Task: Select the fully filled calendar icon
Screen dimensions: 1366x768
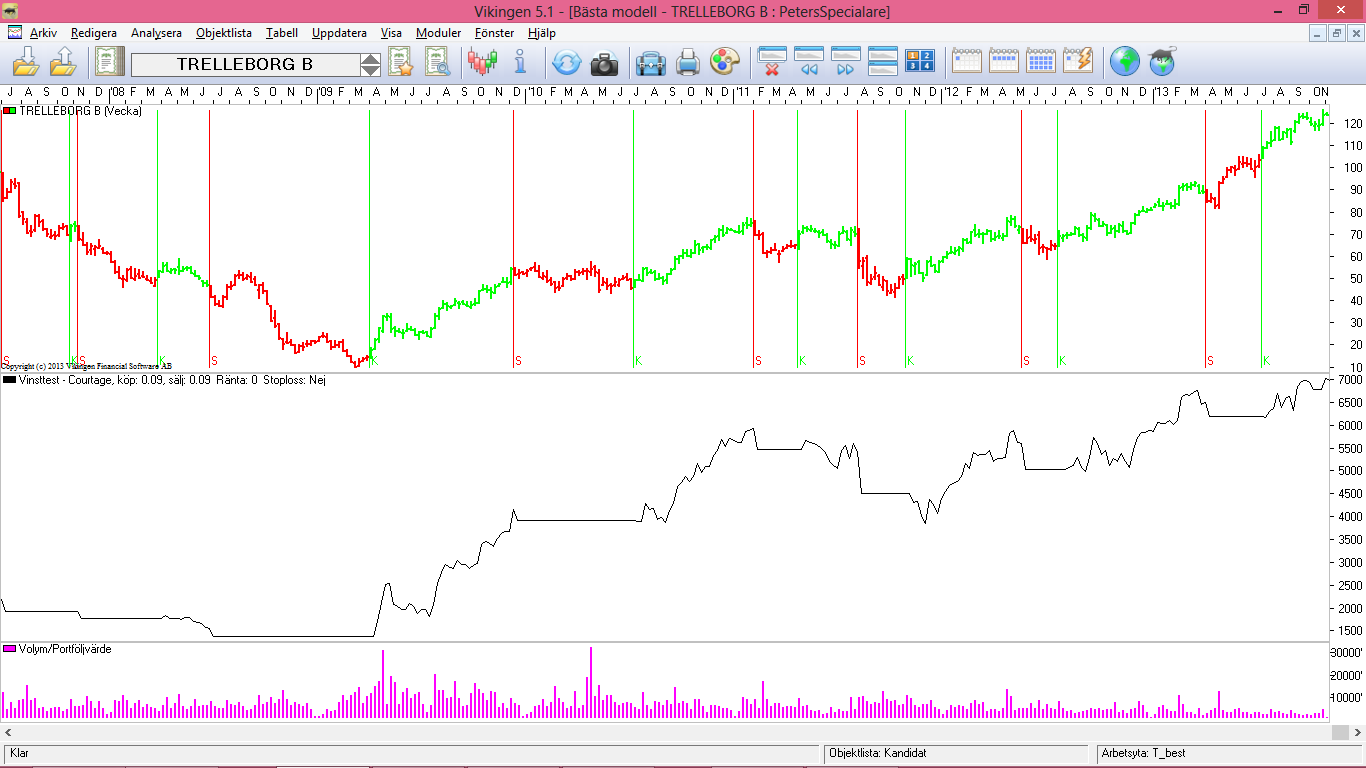Action: click(x=1041, y=61)
